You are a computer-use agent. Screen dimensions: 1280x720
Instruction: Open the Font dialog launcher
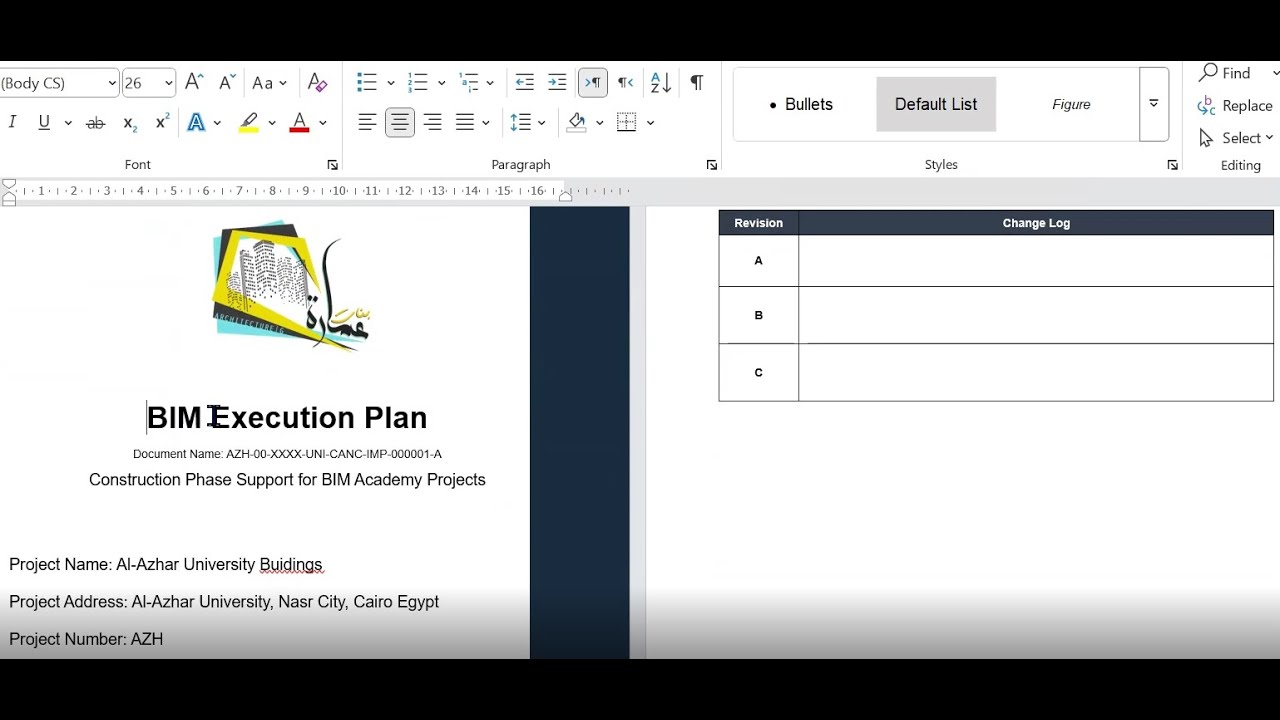(332, 165)
